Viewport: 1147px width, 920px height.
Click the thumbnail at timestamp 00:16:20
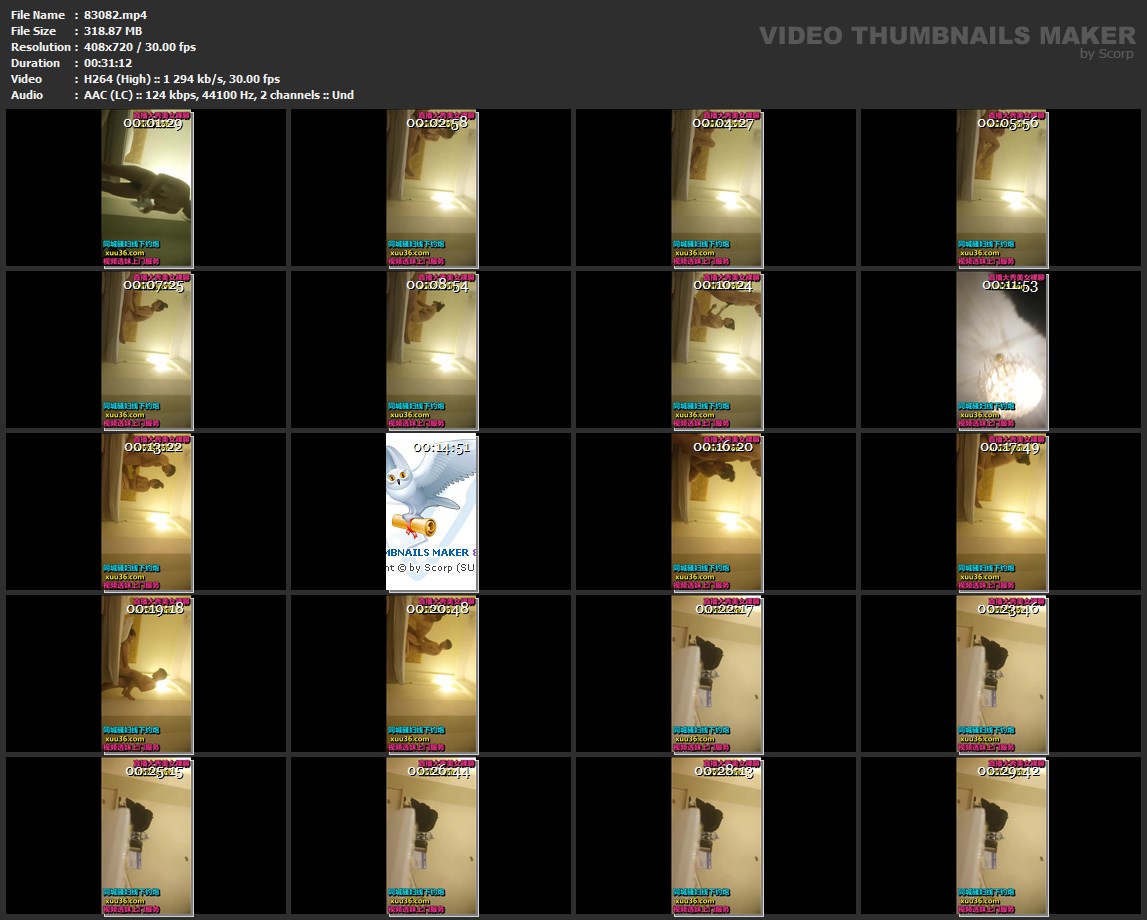(x=716, y=513)
